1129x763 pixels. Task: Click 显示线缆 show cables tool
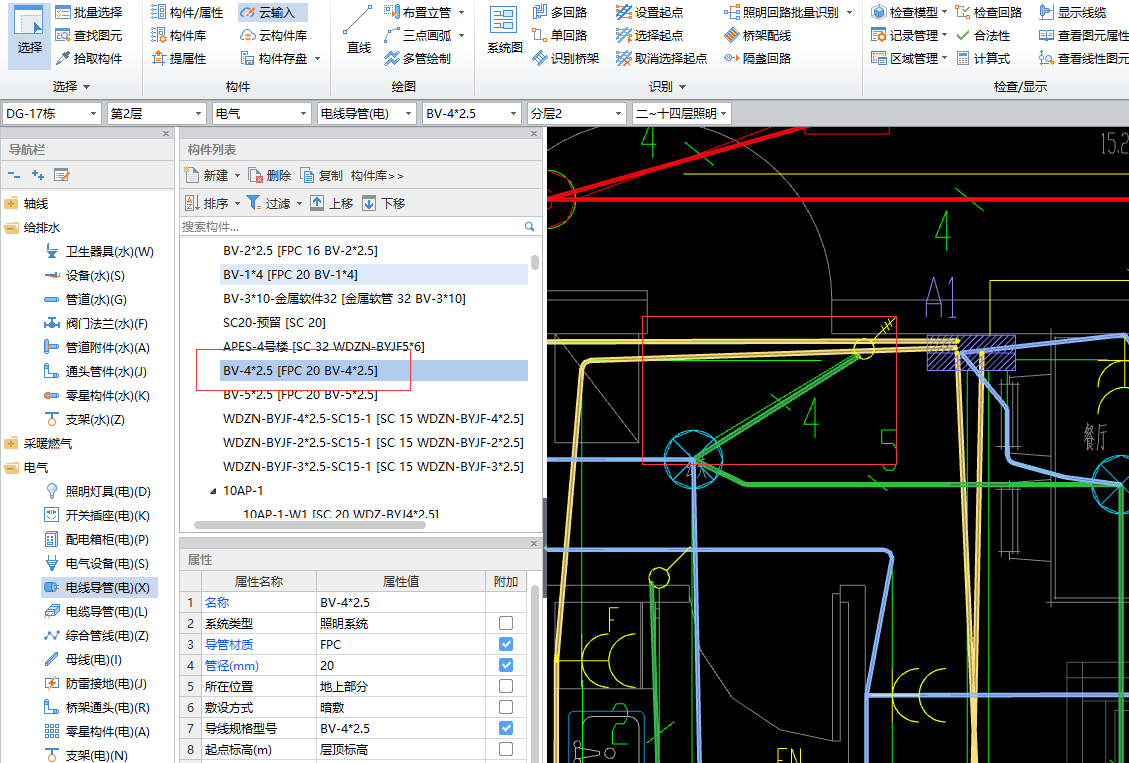pos(1073,12)
